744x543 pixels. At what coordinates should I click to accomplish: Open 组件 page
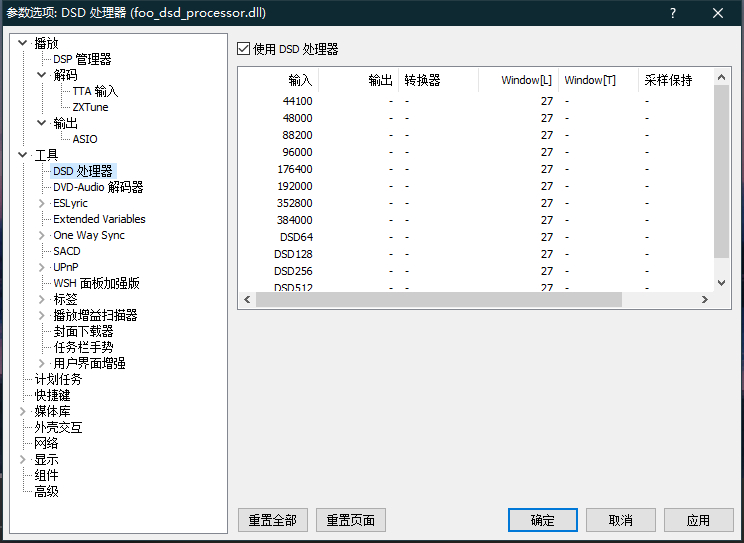click(46, 475)
